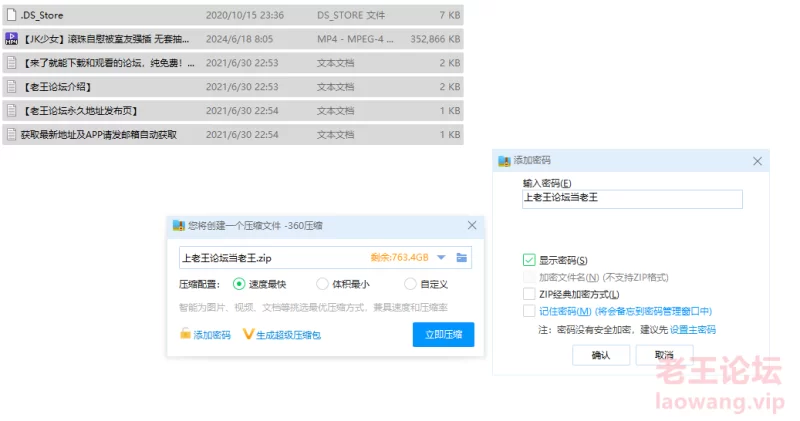Viewport: 800px width, 421px height.
Task: Click the .DS_Store file icon
Action: (x=11, y=15)
